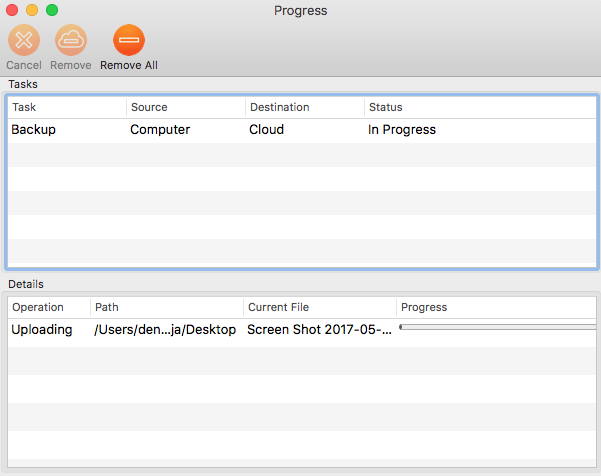Image resolution: width=601 pixels, height=476 pixels.
Task: Click the upload progress bar
Action: pos(498,327)
